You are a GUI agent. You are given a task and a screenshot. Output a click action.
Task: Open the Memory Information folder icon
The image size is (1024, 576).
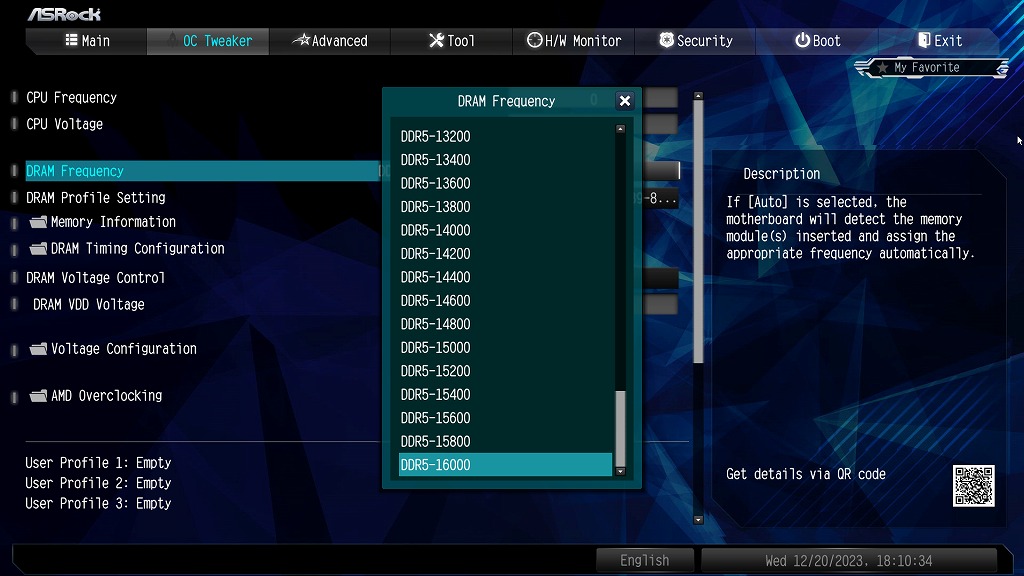coord(39,222)
